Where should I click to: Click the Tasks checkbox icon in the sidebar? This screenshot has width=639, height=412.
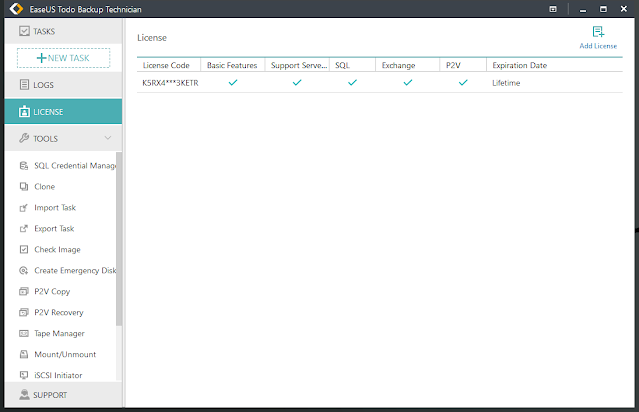24,31
